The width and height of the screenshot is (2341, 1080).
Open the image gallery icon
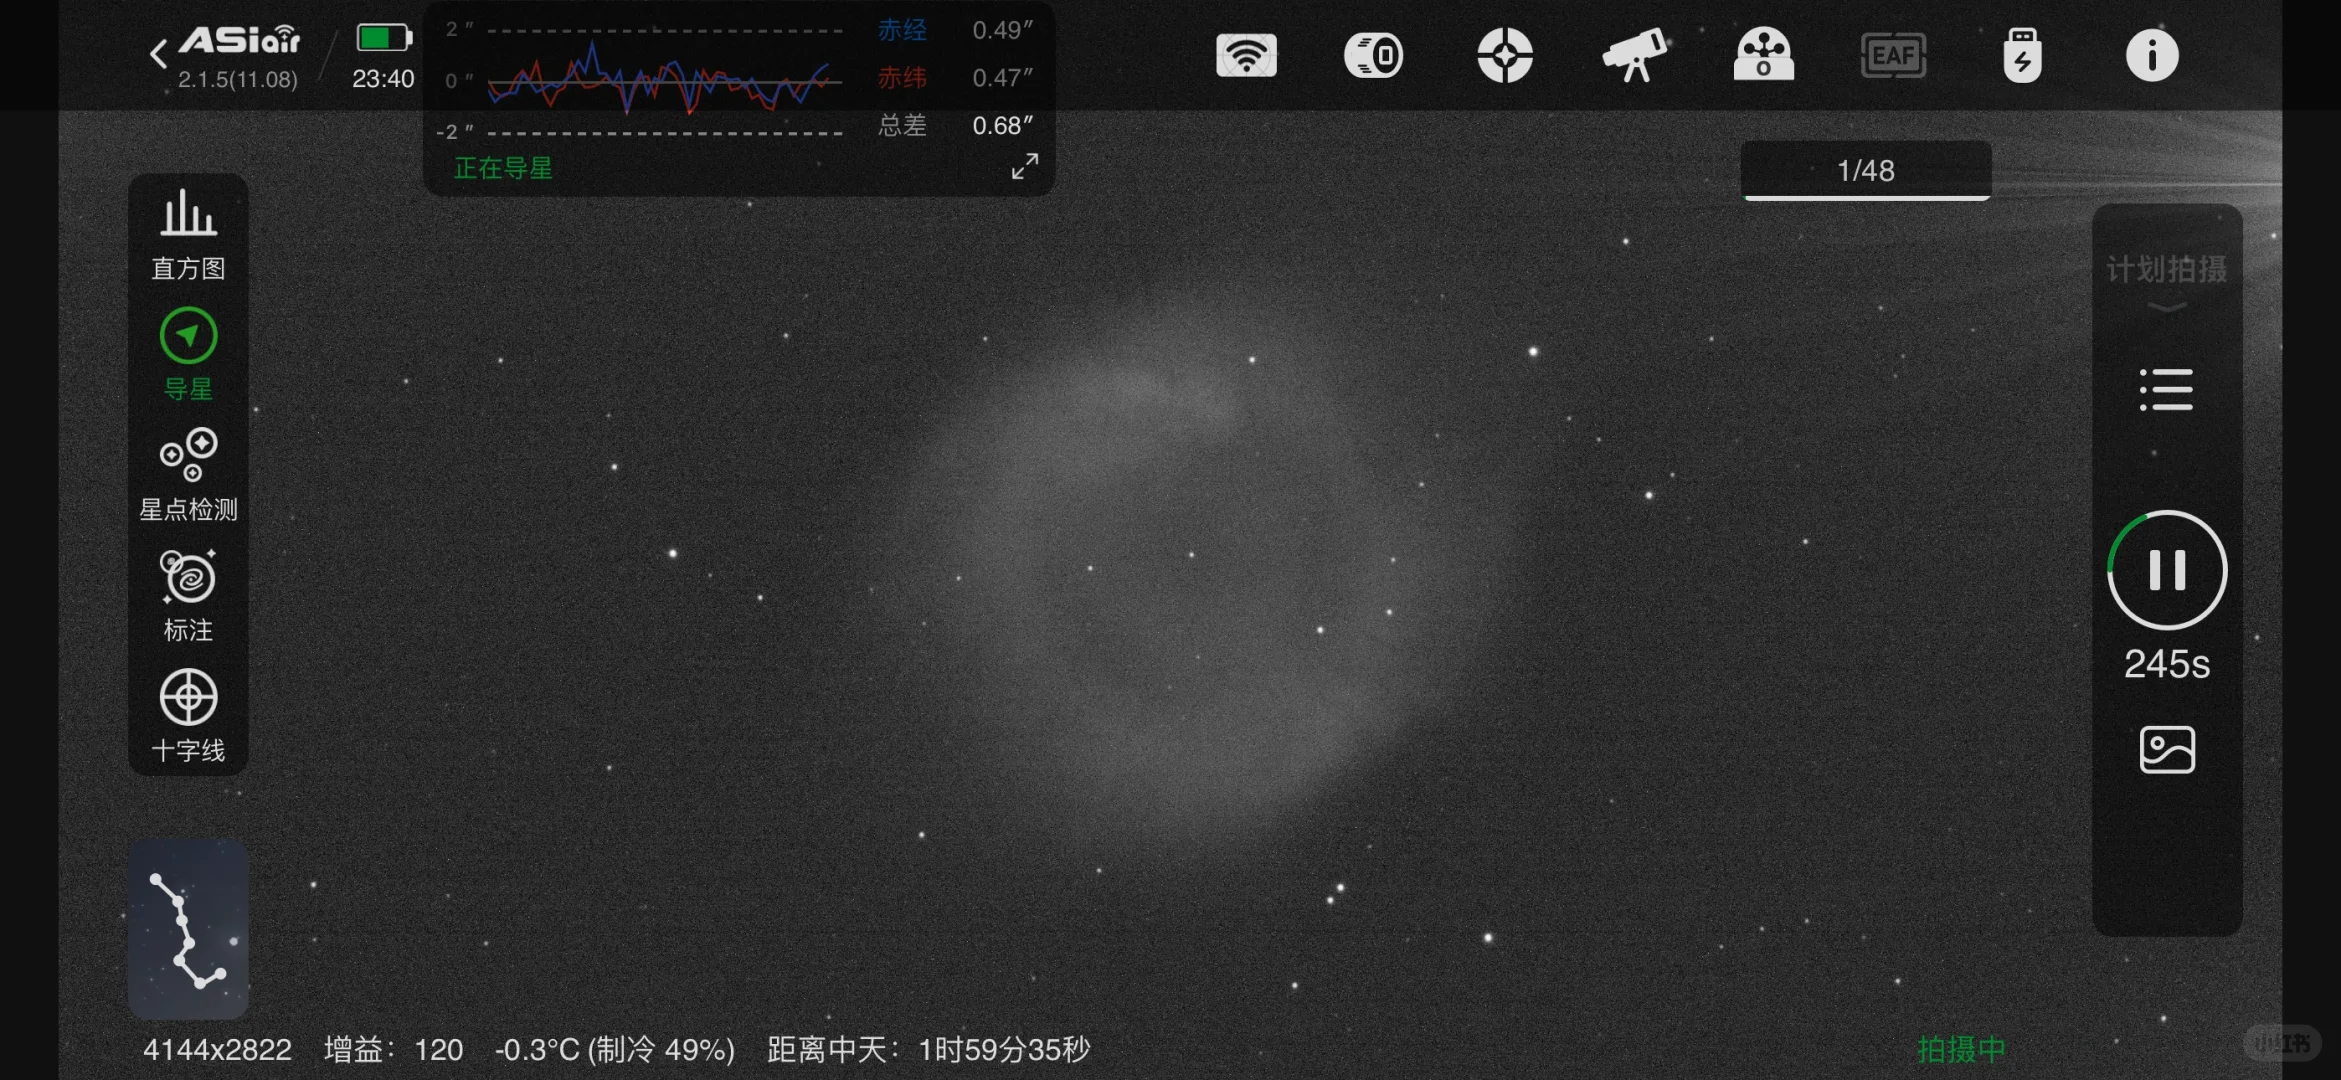click(x=2166, y=750)
